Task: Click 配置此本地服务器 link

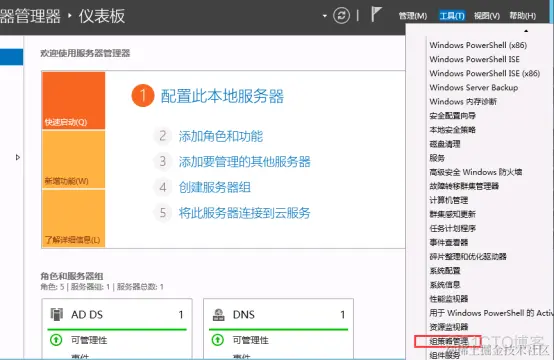Action: tap(222, 96)
